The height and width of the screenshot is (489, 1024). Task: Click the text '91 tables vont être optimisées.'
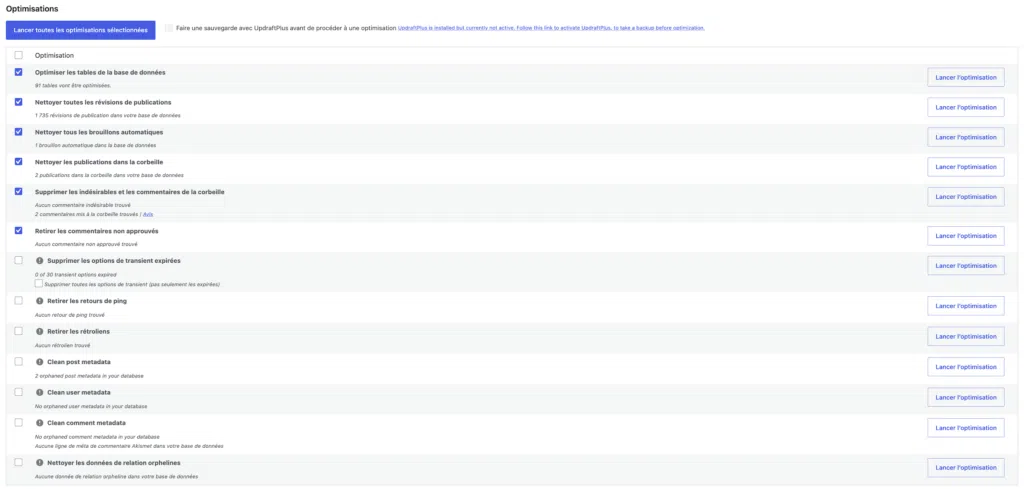coord(72,86)
